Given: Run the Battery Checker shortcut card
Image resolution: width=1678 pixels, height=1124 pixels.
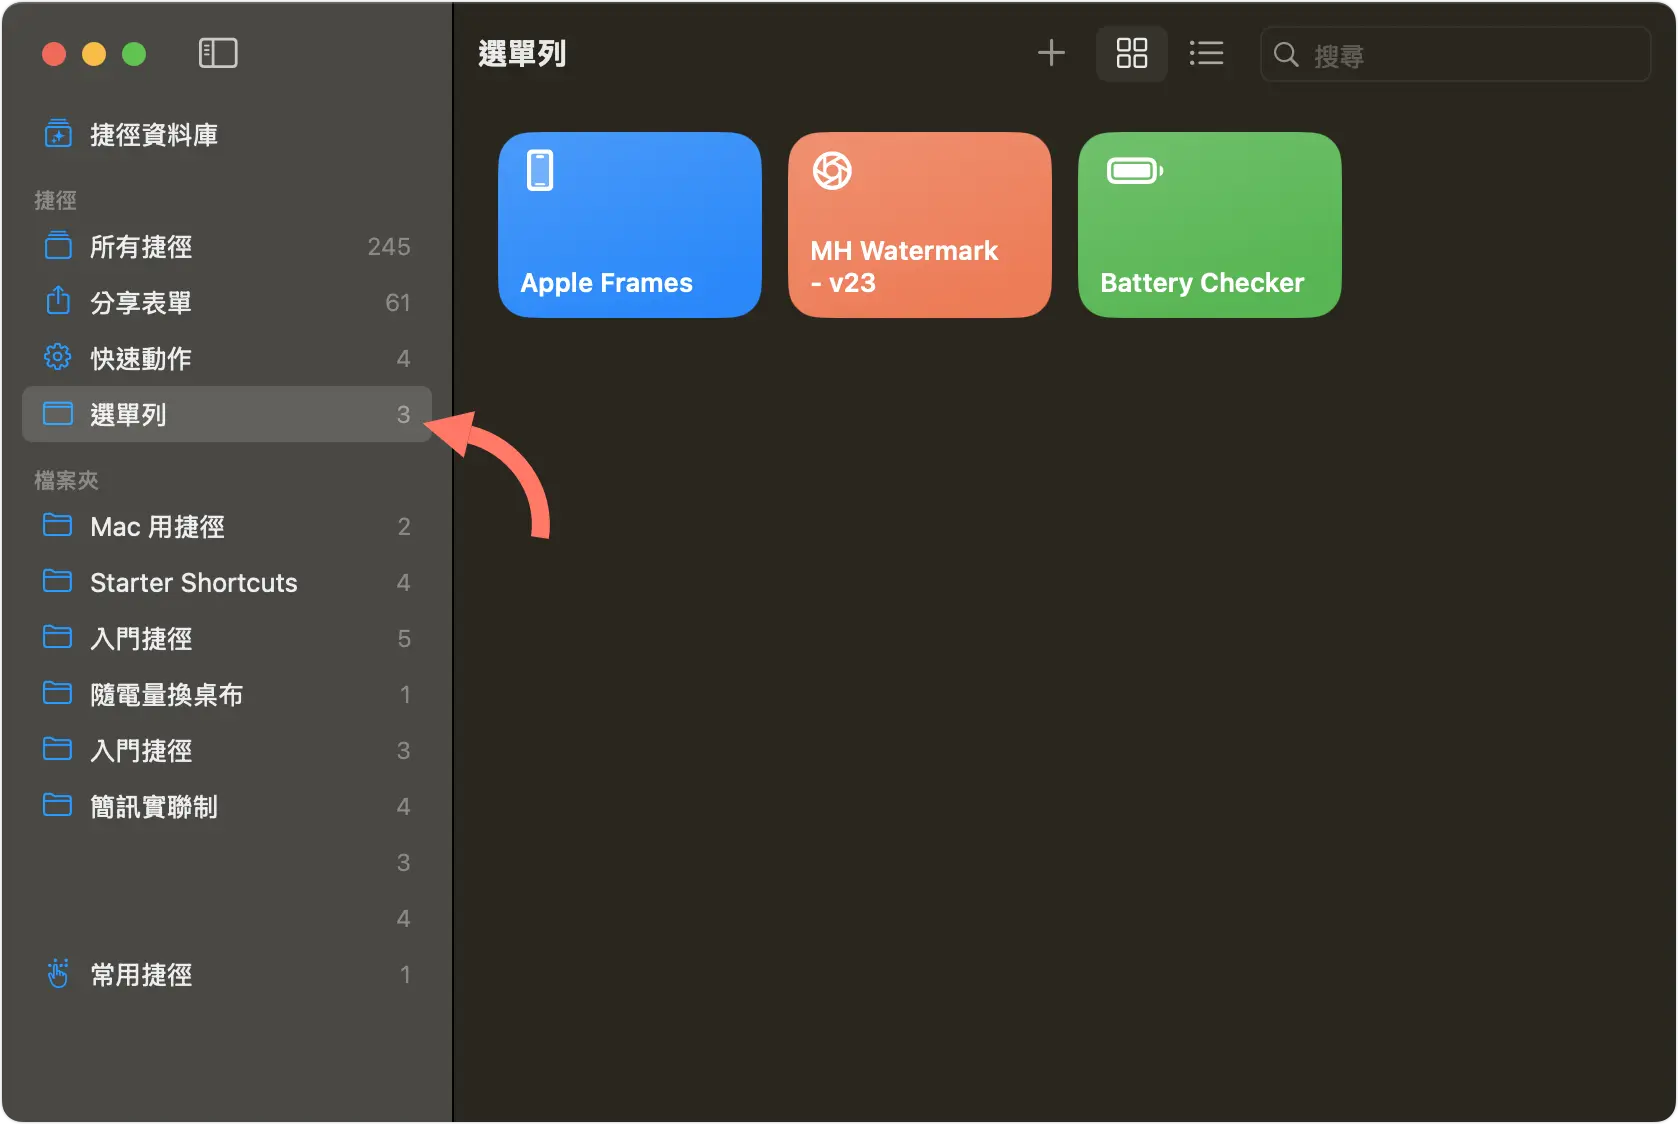Looking at the screenshot, I should point(1210,225).
